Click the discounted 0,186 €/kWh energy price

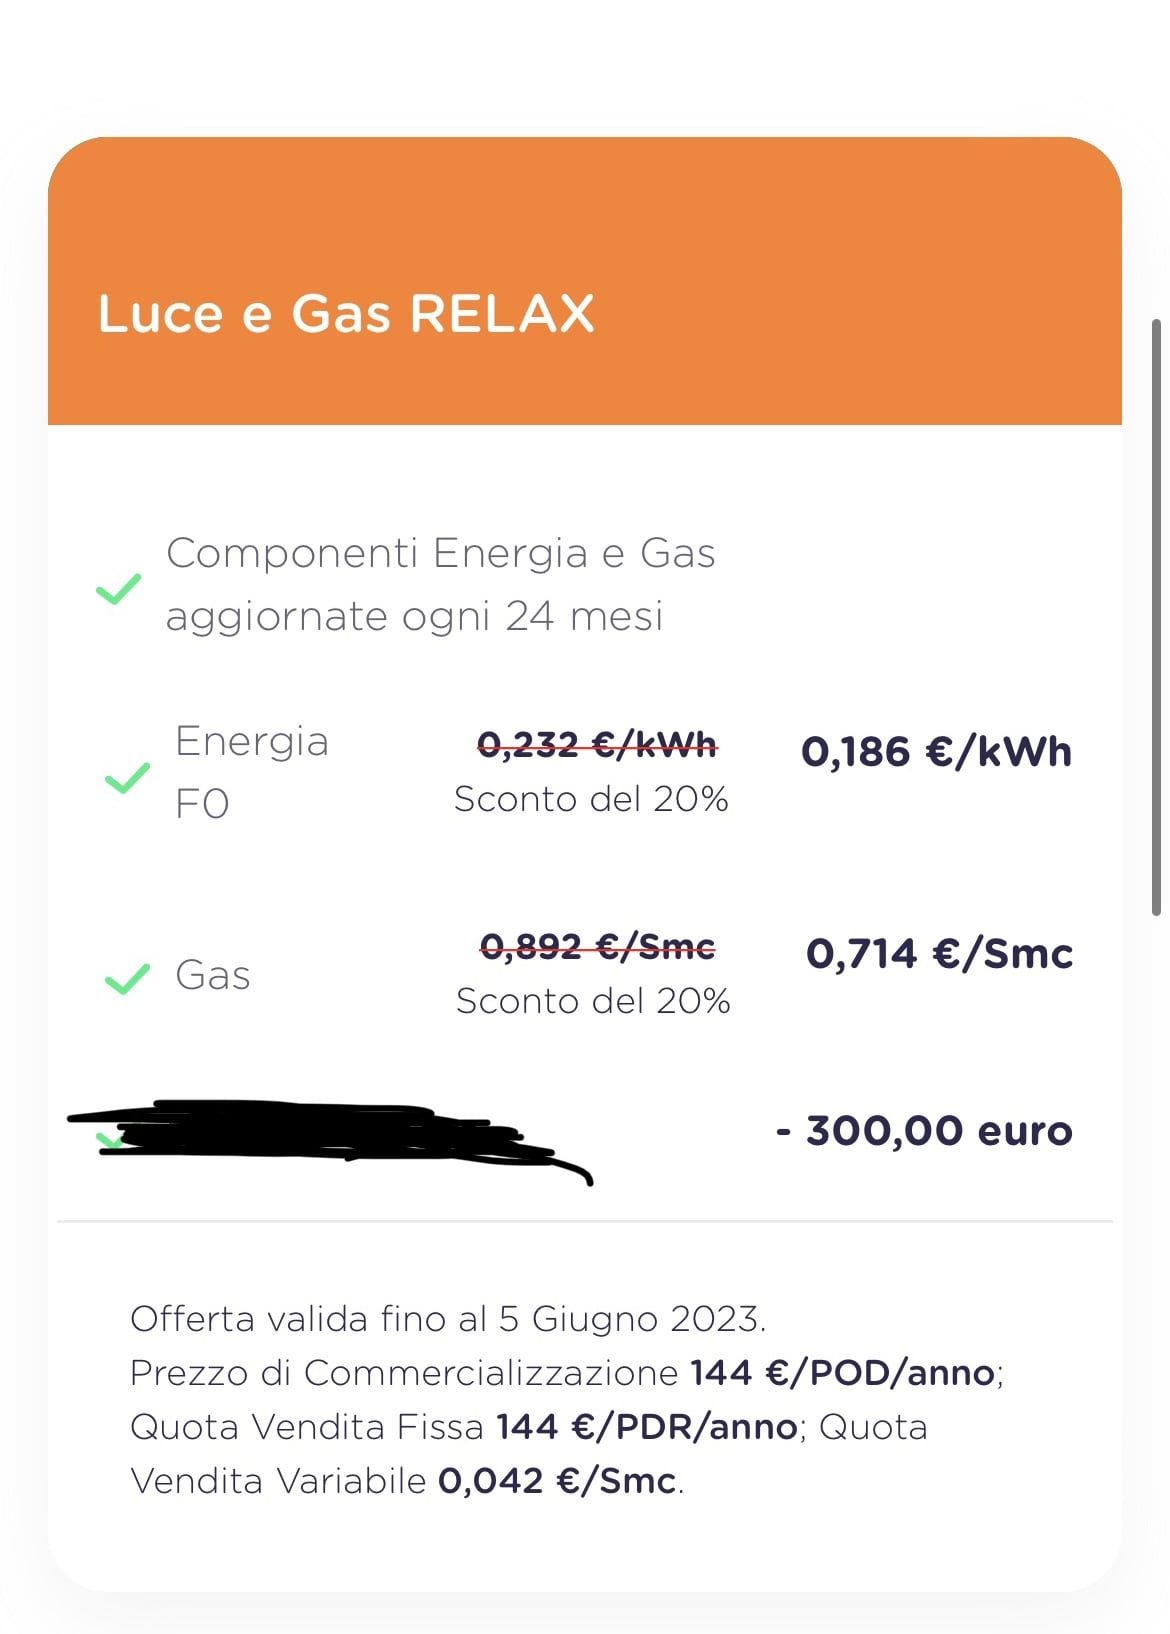[936, 752]
